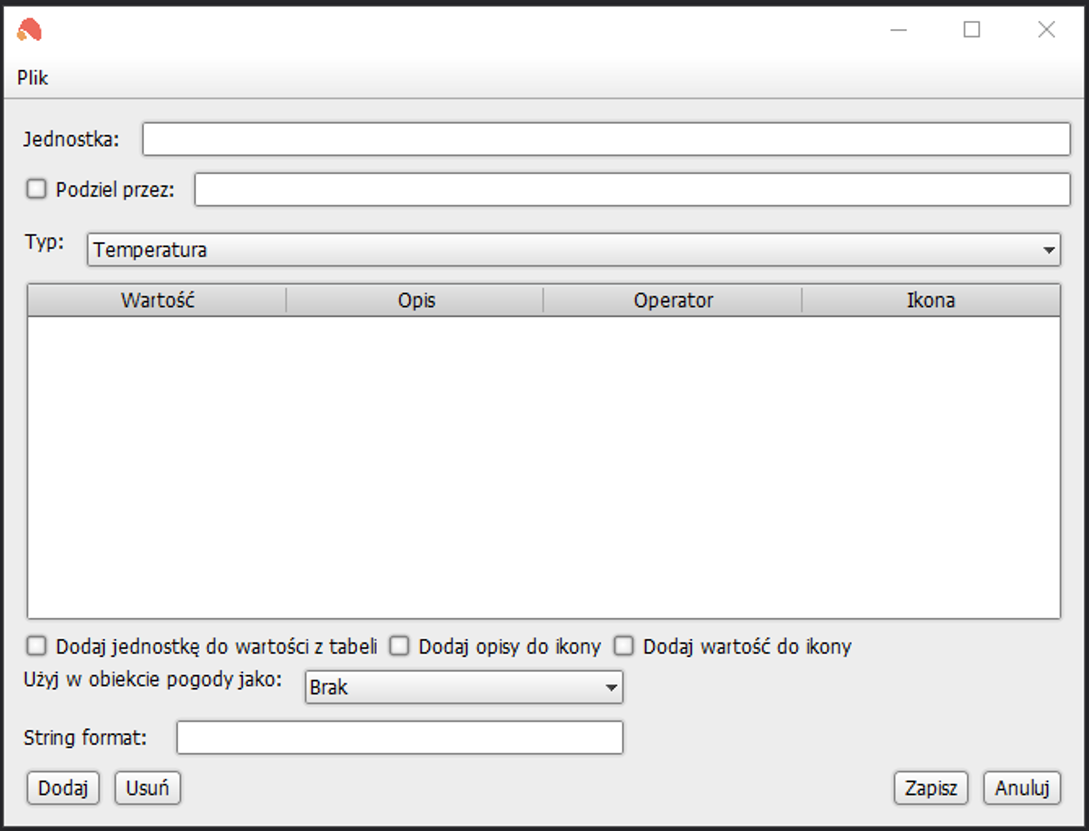Click the Wartość column header
Image resolution: width=1089 pixels, height=831 pixels.
click(157, 301)
